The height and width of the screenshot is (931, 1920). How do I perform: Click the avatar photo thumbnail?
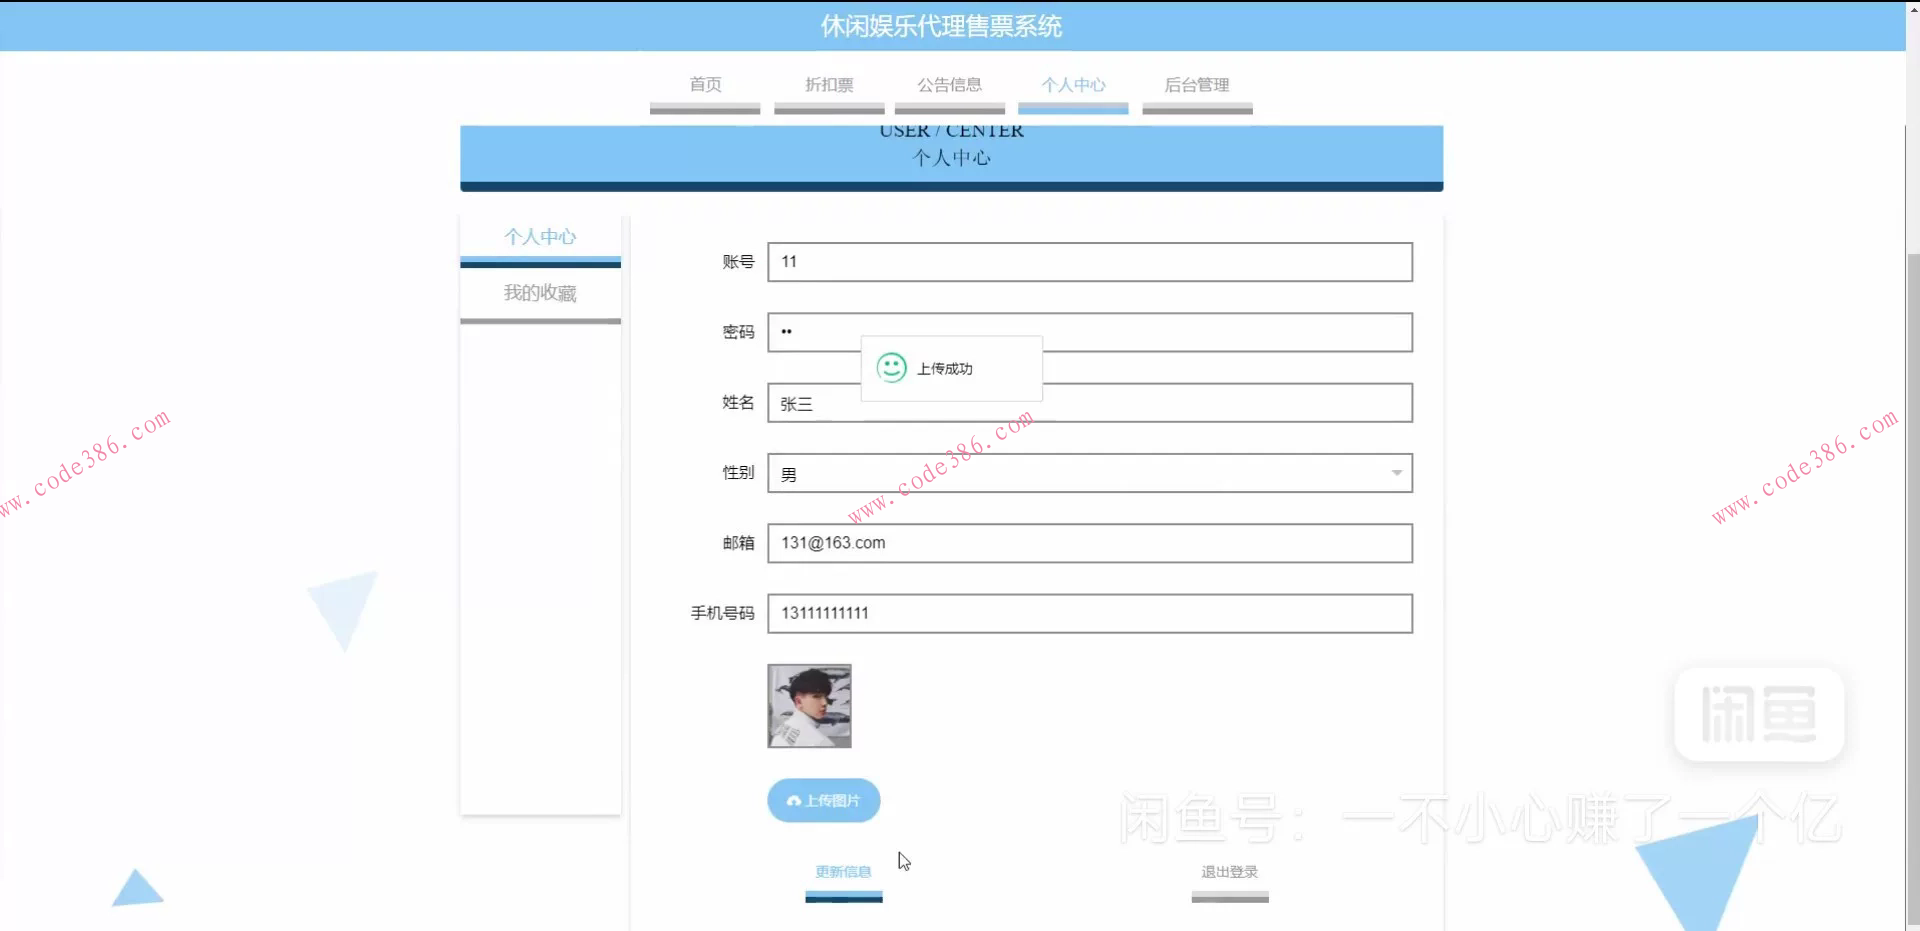point(809,705)
